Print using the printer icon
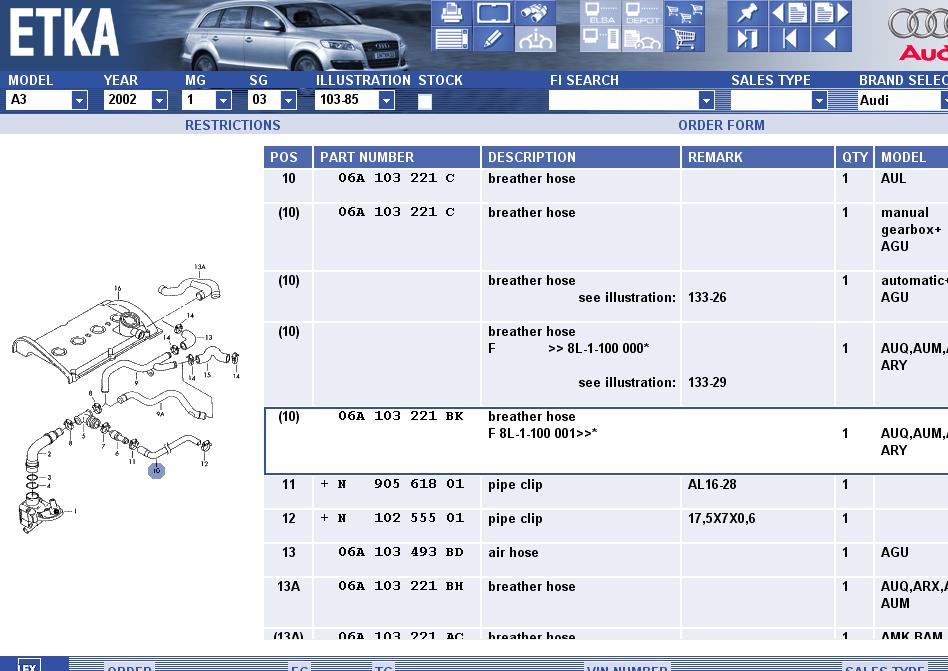The image size is (948, 671). point(451,13)
